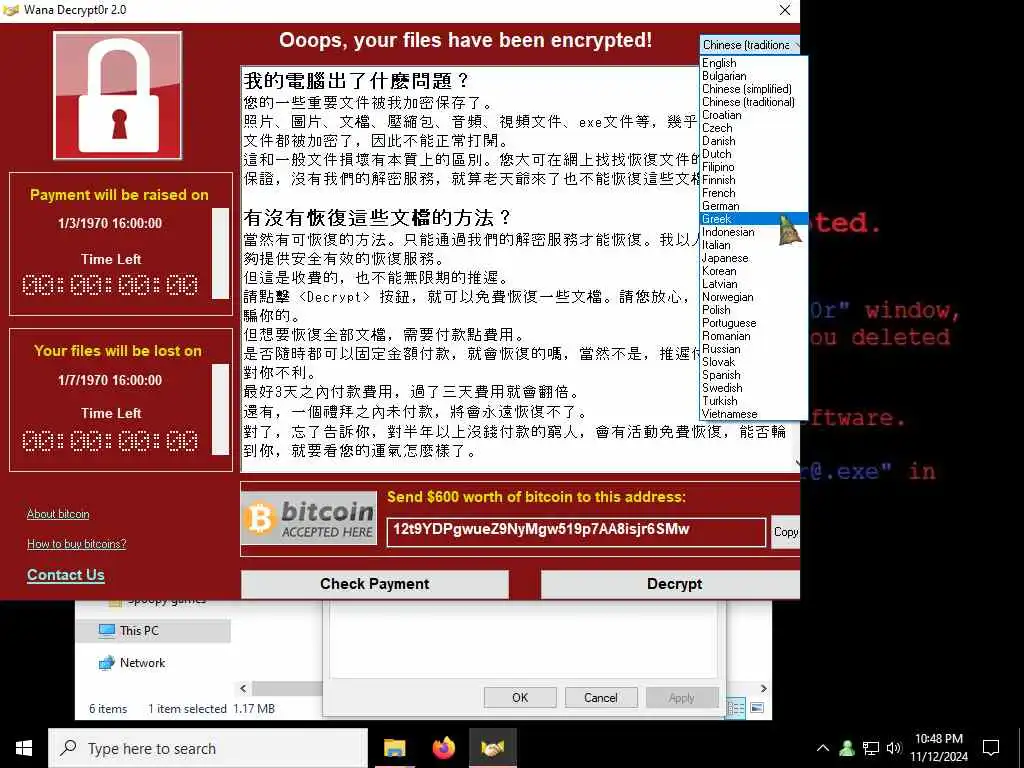Click the files lost progress bar
The height and width of the screenshot is (768, 1024).
pos(221,409)
